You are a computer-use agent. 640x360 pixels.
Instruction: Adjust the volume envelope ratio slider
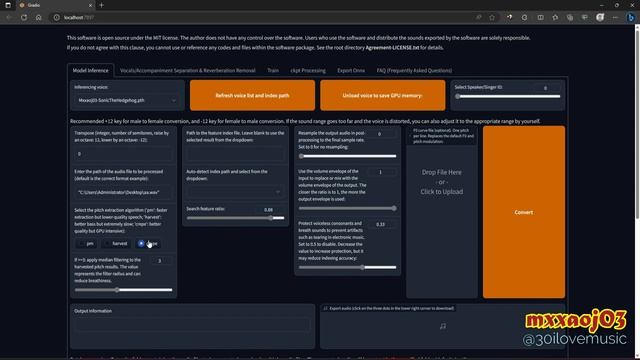[x=347, y=208]
